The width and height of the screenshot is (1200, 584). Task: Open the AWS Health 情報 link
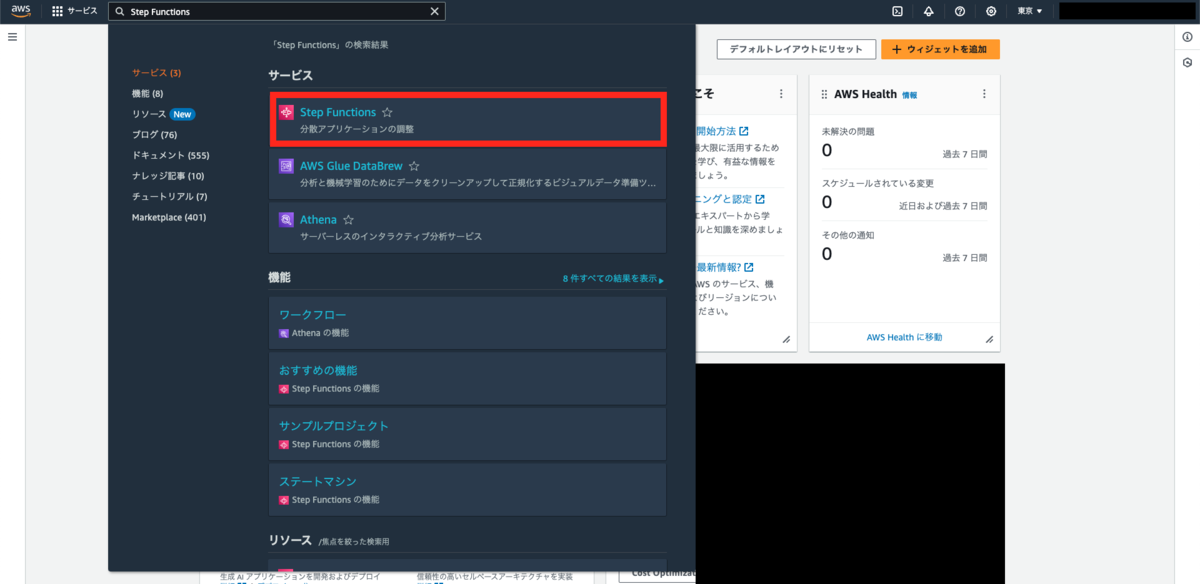909,95
